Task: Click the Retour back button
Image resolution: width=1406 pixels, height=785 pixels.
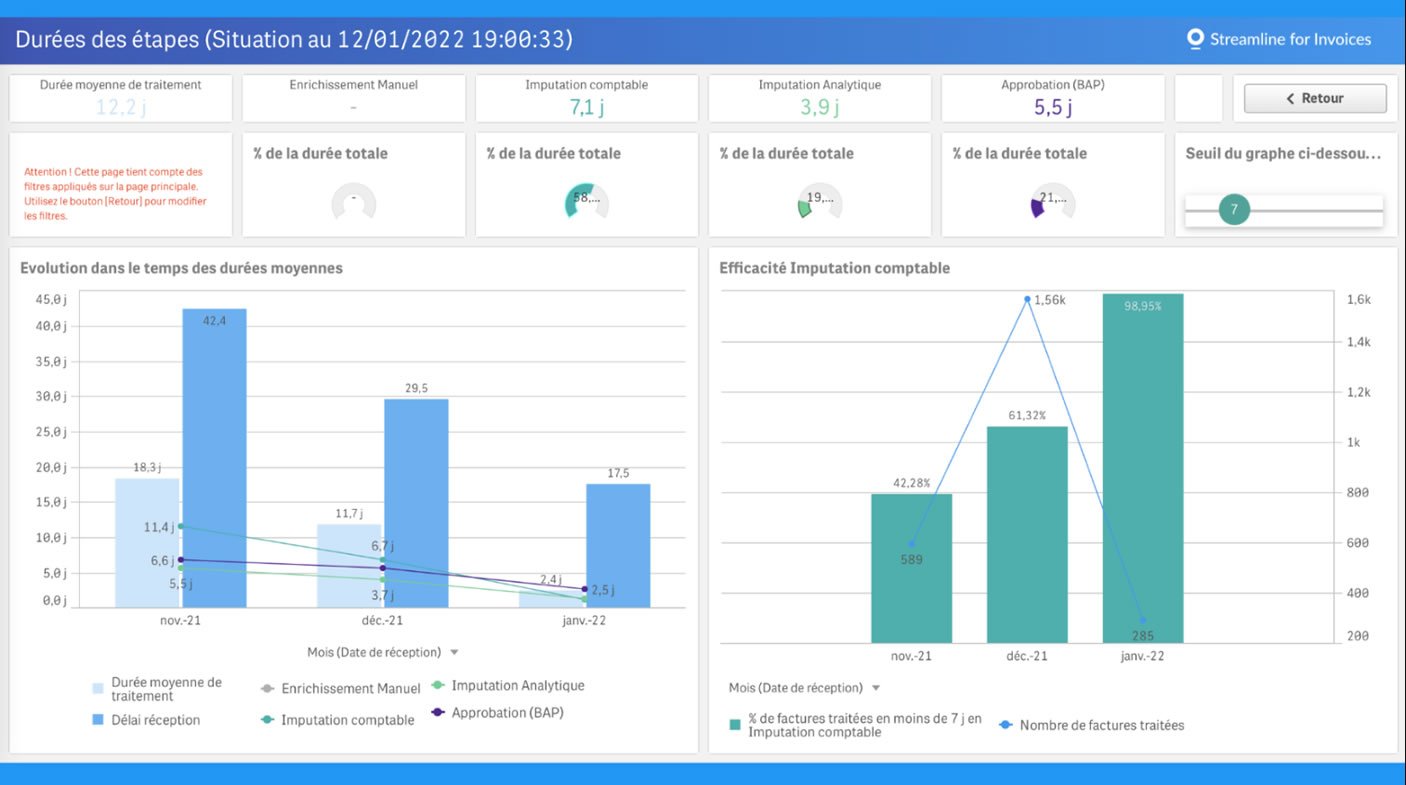Action: coord(1314,98)
